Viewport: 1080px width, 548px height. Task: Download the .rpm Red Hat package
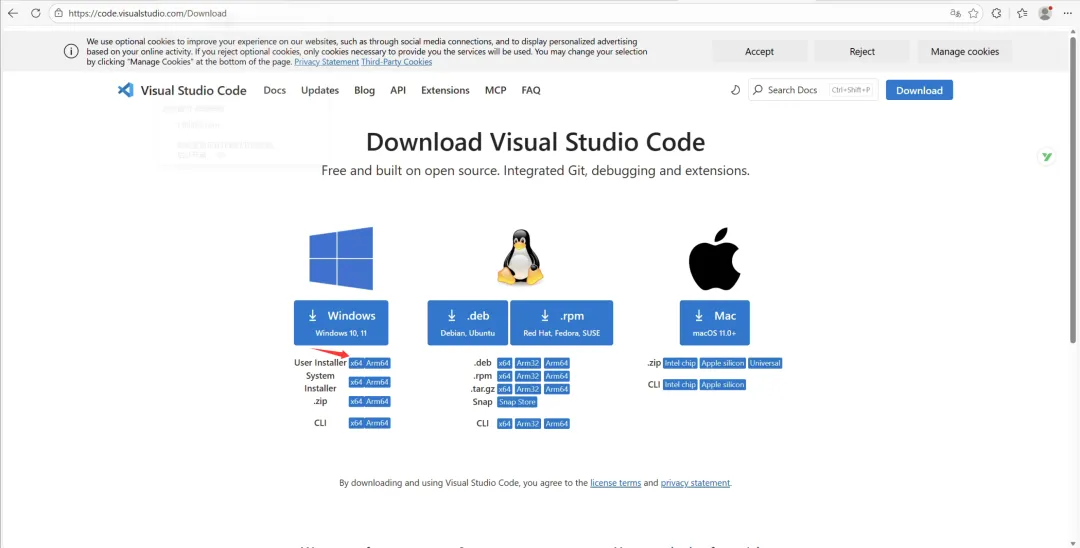[561, 322]
